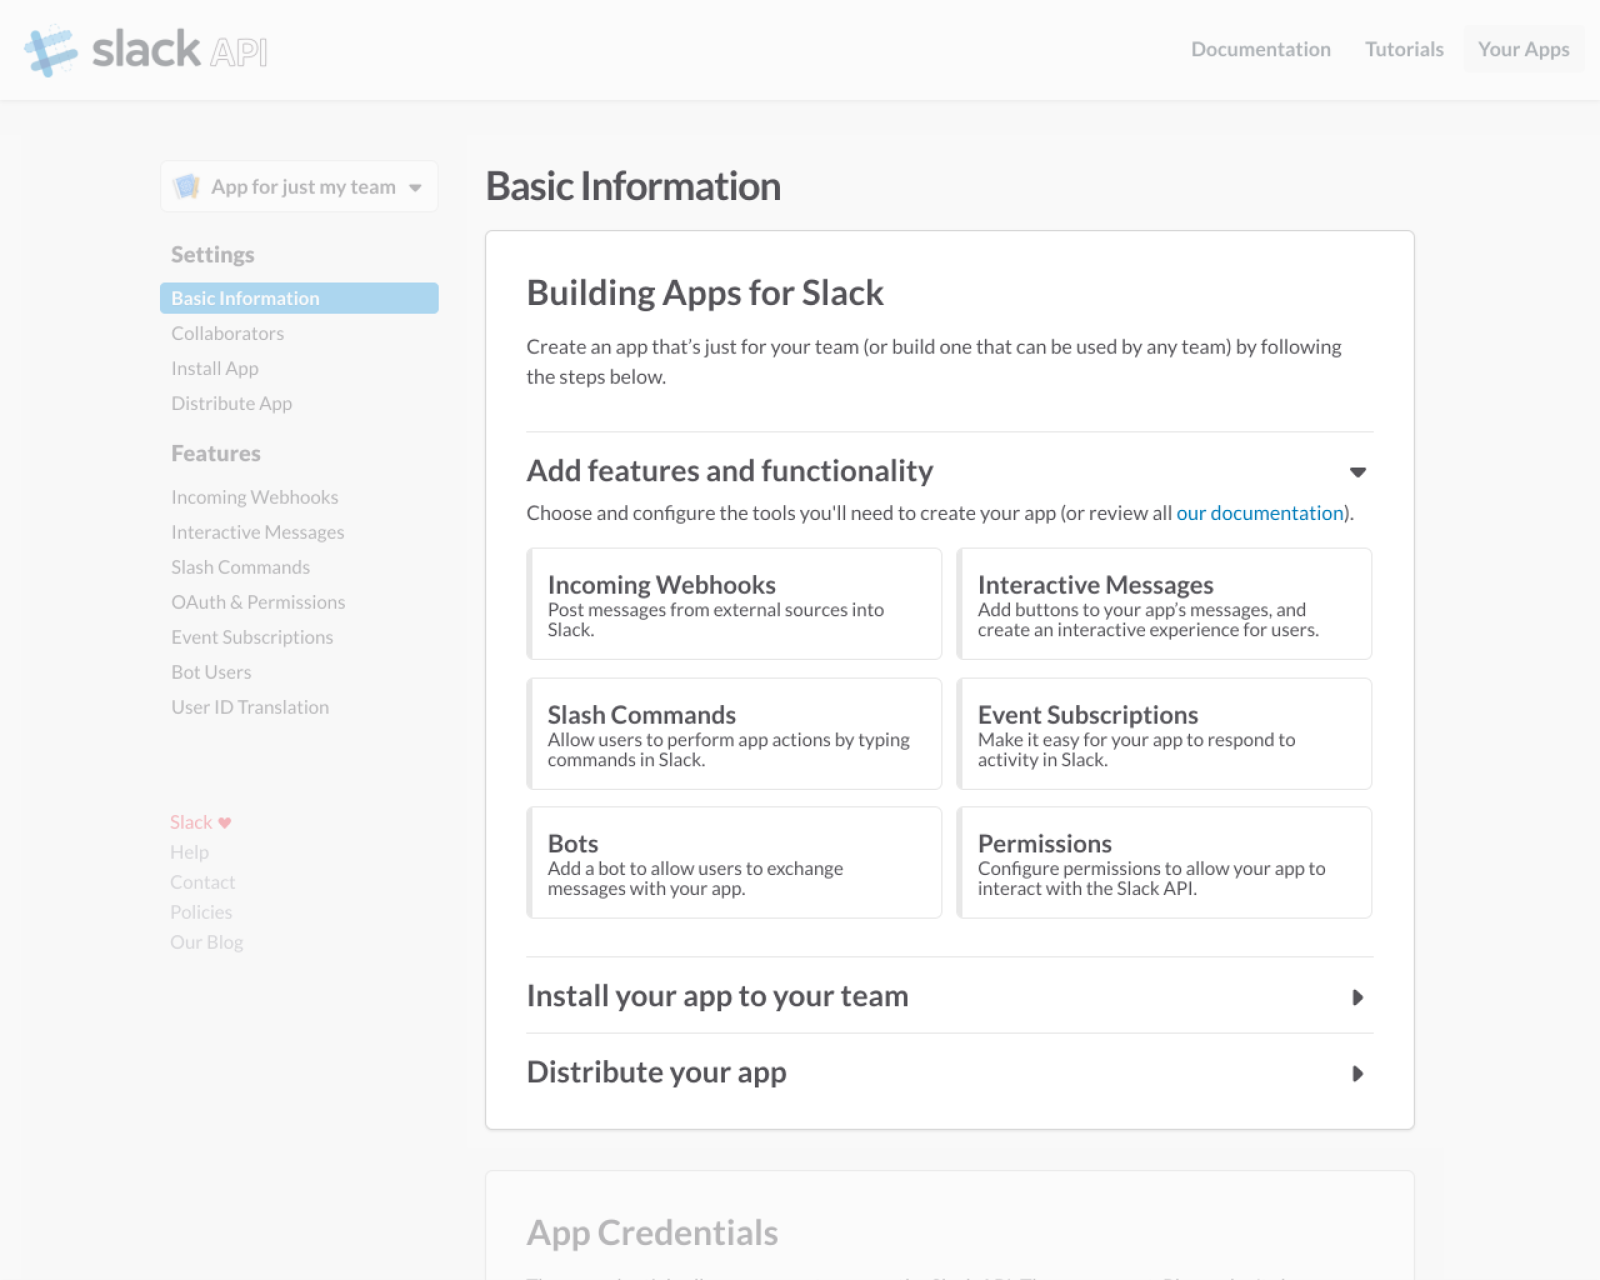This screenshot has width=1600, height=1280.
Task: Choose the Incoming Webhooks feature card
Action: coord(734,603)
